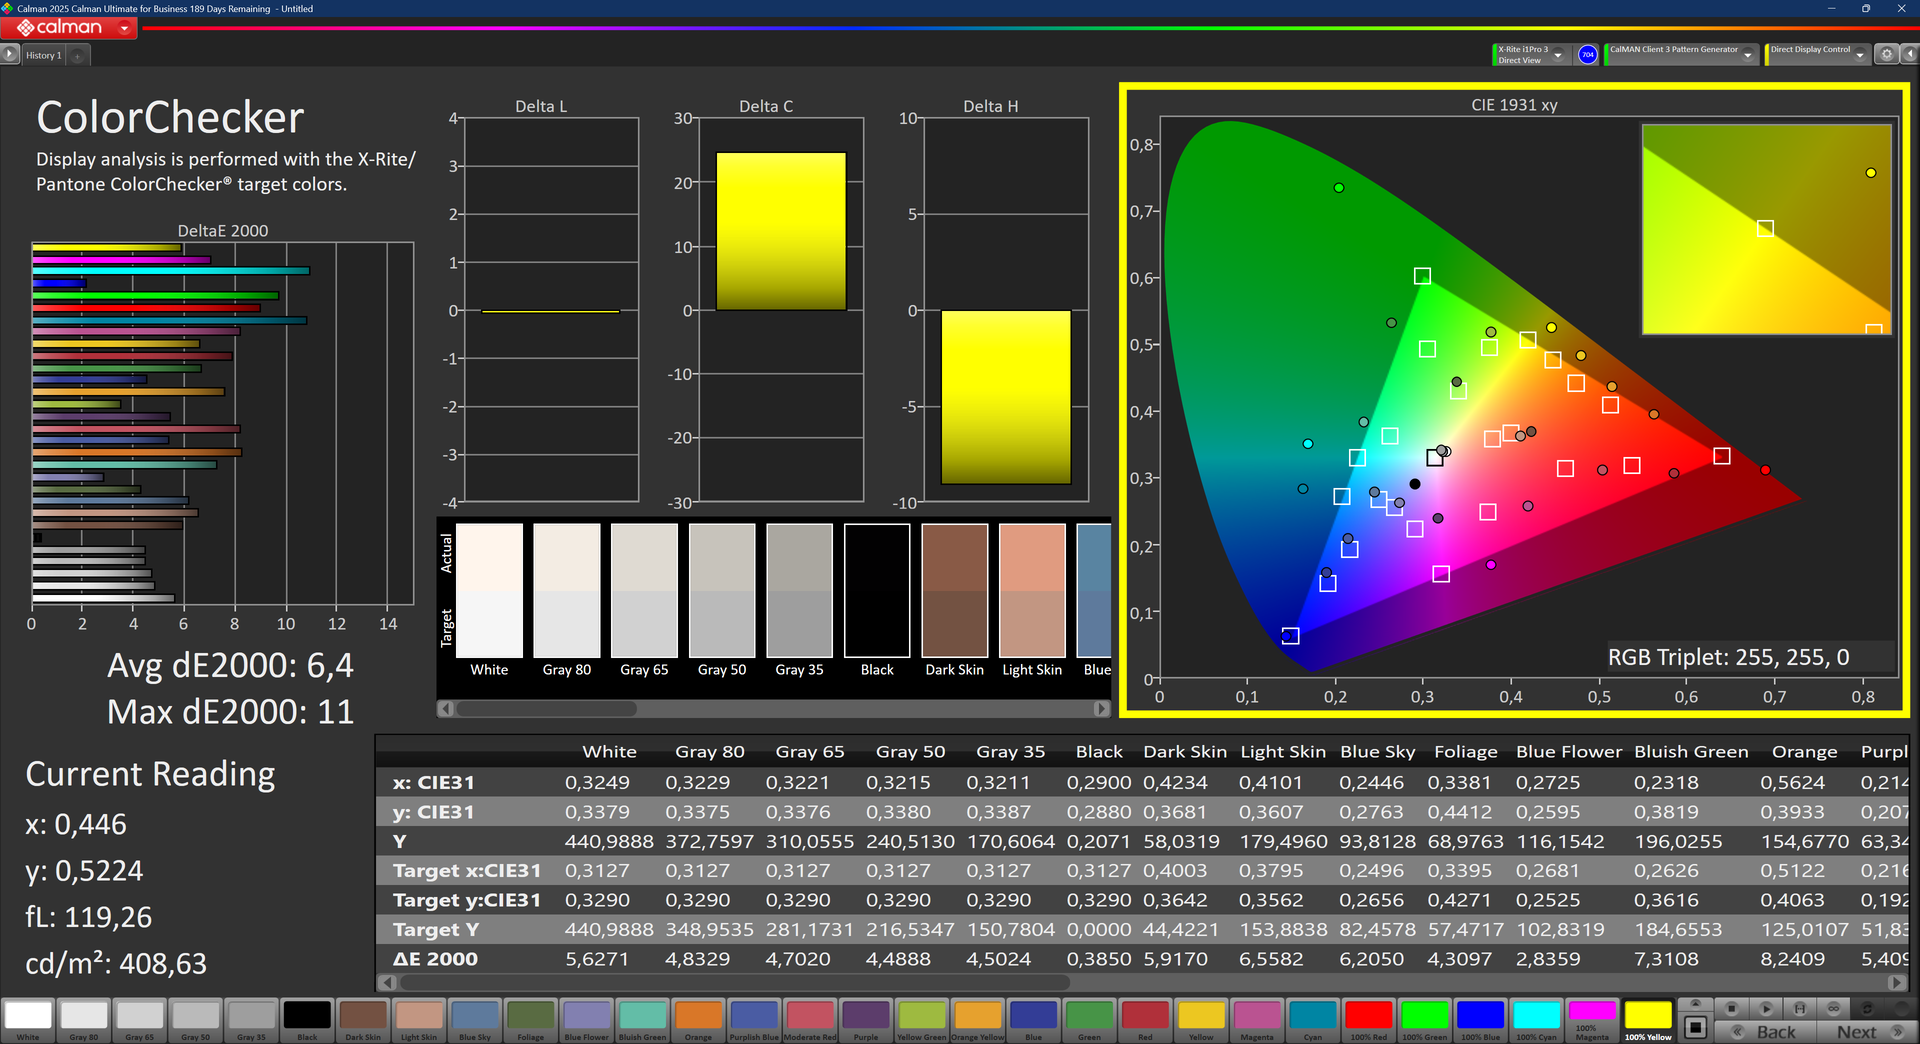This screenshot has width=1920, height=1044.
Task: Expand the Direct Display Control dropdown
Action: pos(1859,55)
